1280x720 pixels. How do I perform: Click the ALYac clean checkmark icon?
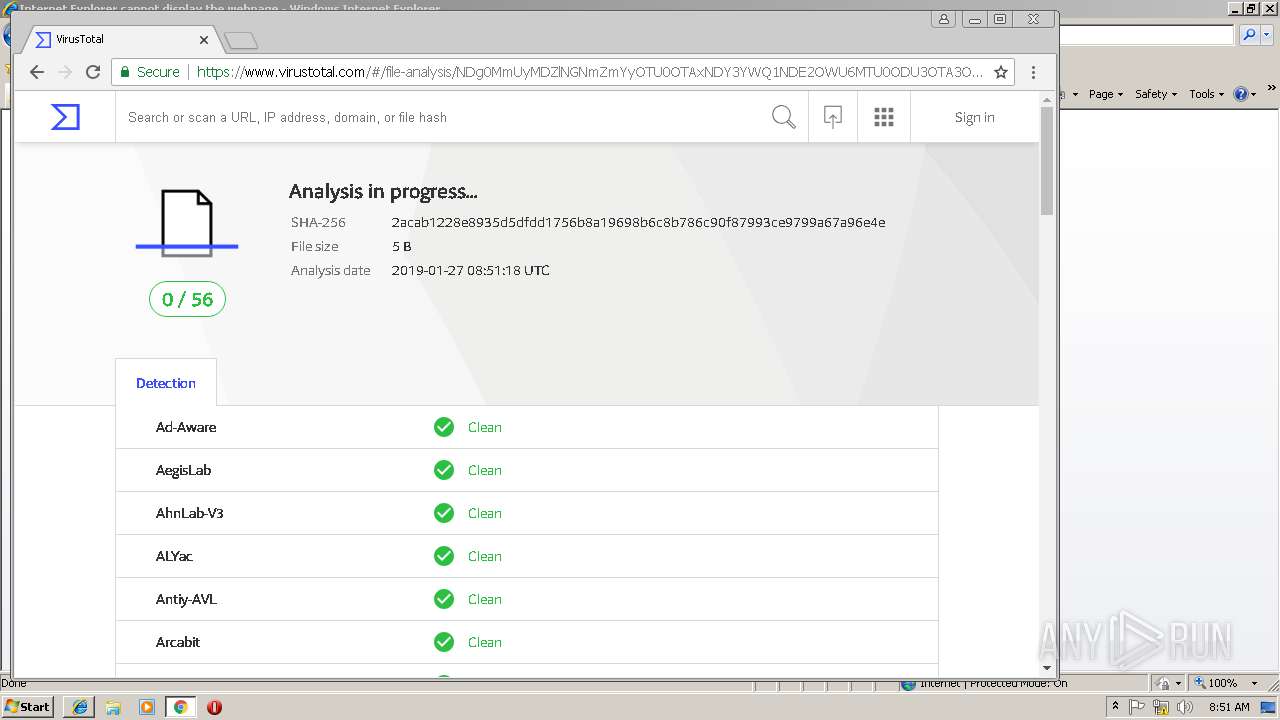point(444,556)
